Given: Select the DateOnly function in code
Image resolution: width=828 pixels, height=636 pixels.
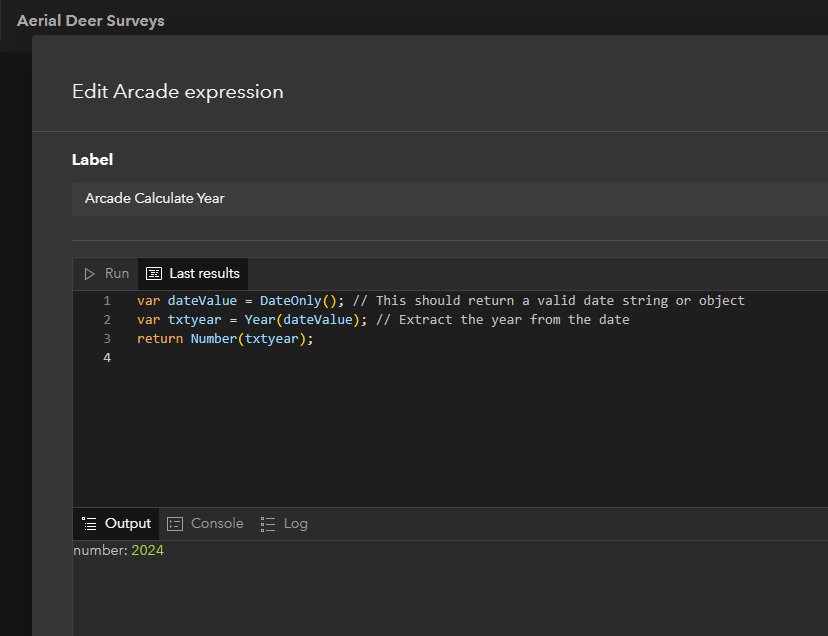Looking at the screenshot, I should (290, 300).
